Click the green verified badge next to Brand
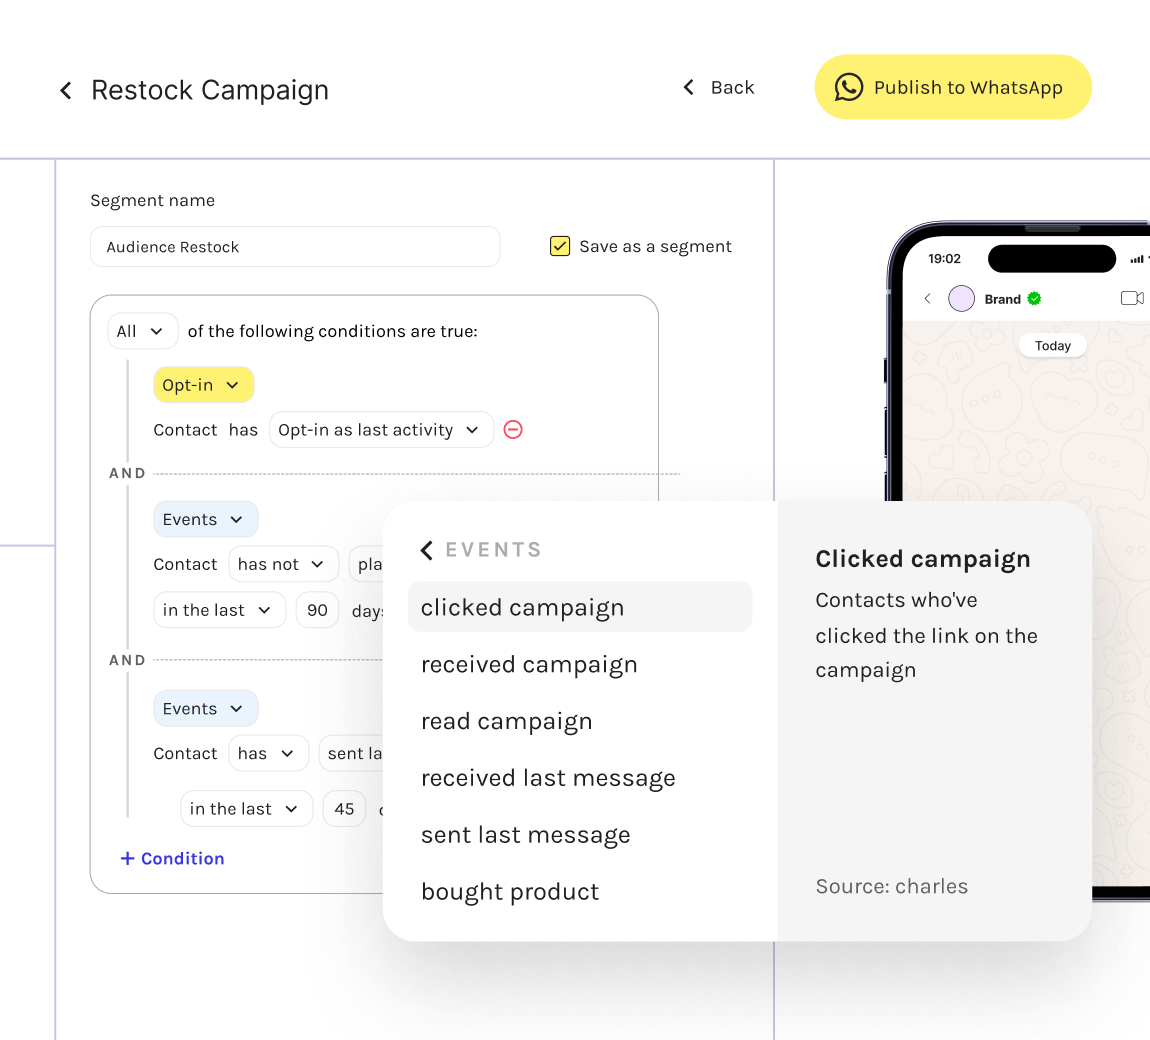Screen dimensions: 1150x1040 [x=1034, y=299]
